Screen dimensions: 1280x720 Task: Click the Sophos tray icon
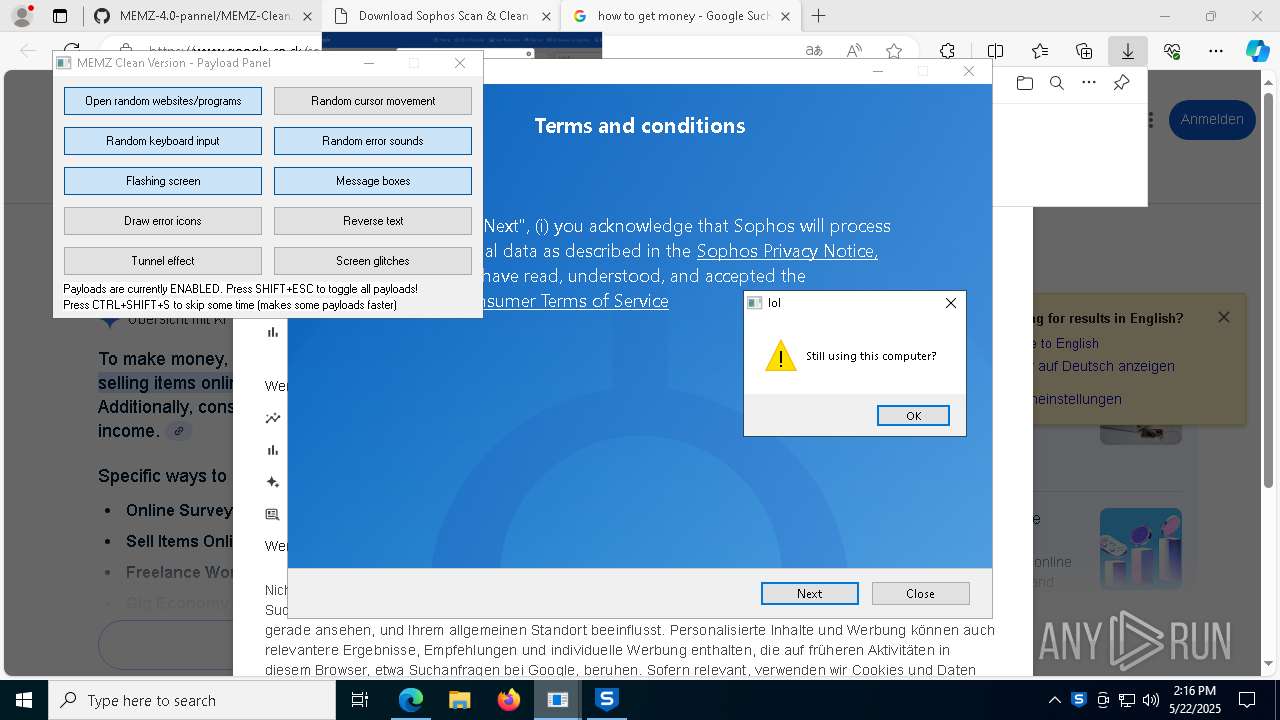[1078, 700]
